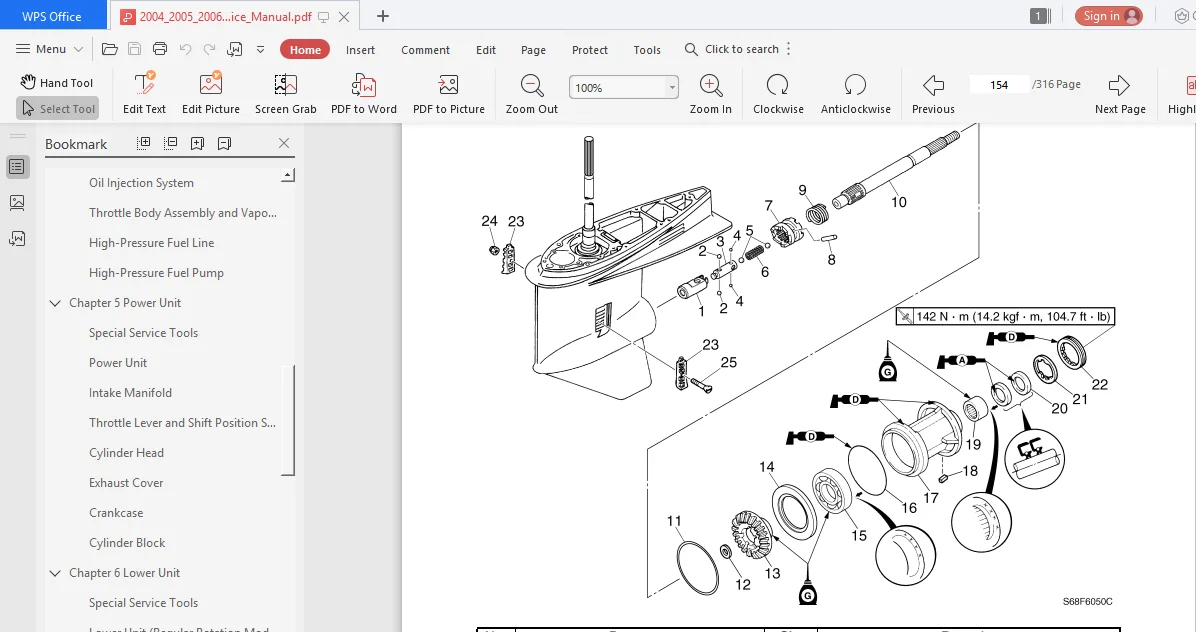Select the Hand Tool

pos(56,82)
